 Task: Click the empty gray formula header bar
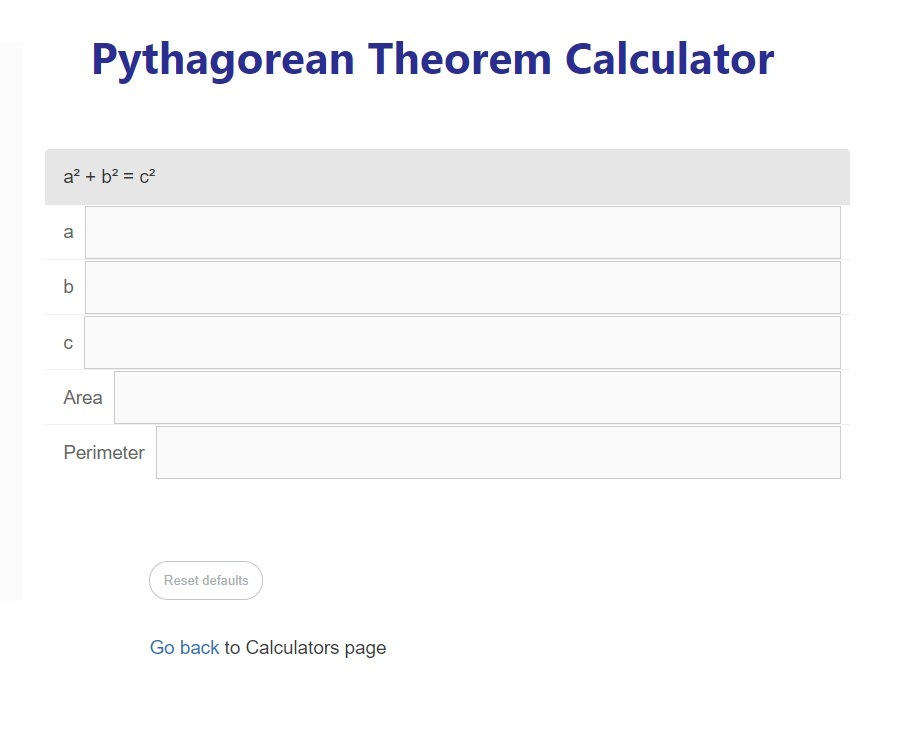pyautogui.click(x=500, y=177)
